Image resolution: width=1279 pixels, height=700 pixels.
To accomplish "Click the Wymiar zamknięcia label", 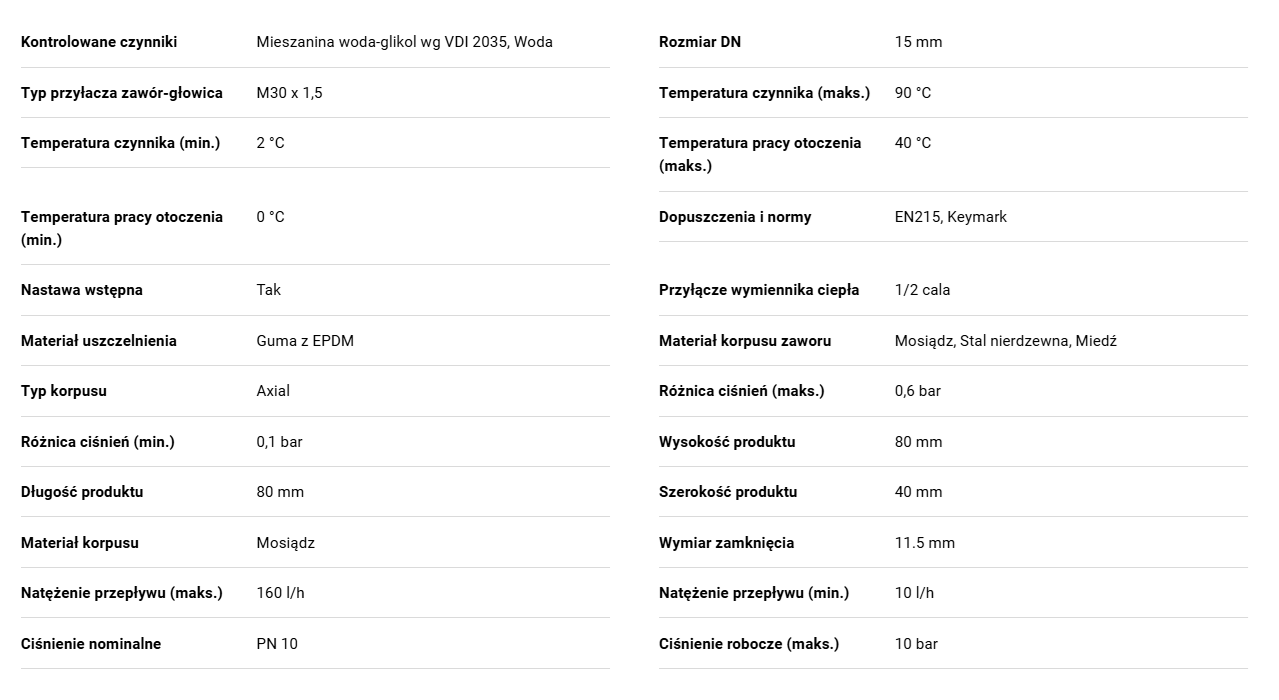I will [x=727, y=543].
